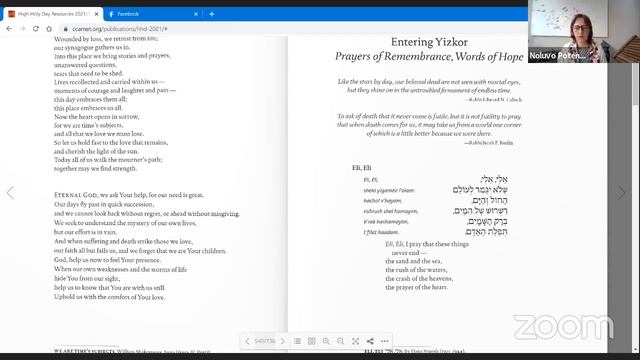Image resolution: width=640 pixels, height=360 pixels.
Task: Open more options ellipsis menu
Action: (x=384, y=341)
